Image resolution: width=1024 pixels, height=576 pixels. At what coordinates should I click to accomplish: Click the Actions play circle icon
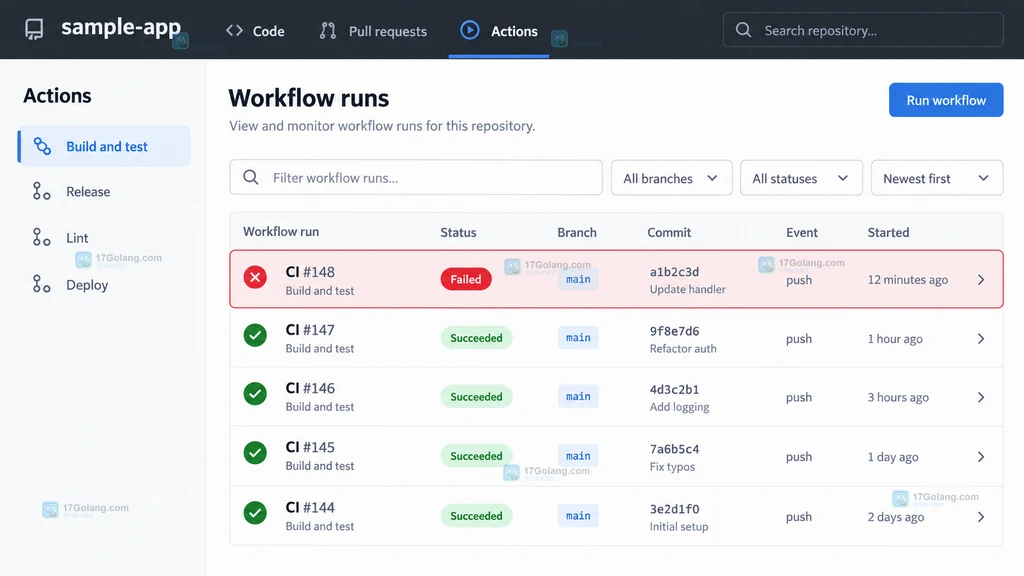coord(470,30)
